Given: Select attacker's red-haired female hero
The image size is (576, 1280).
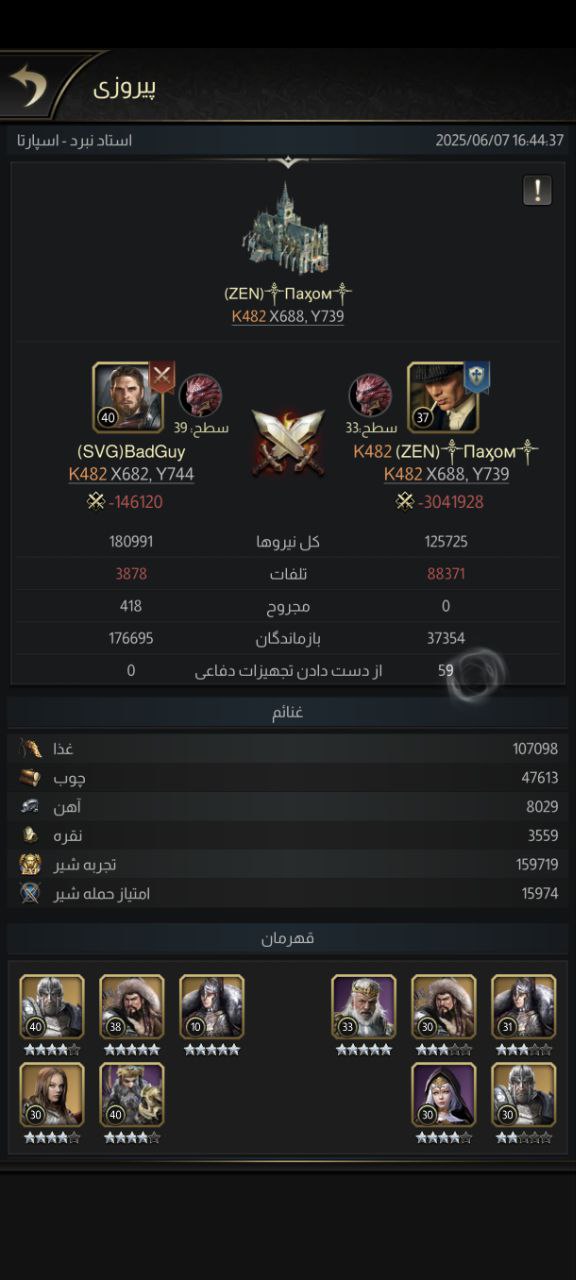Looking at the screenshot, I should [x=52, y=1095].
